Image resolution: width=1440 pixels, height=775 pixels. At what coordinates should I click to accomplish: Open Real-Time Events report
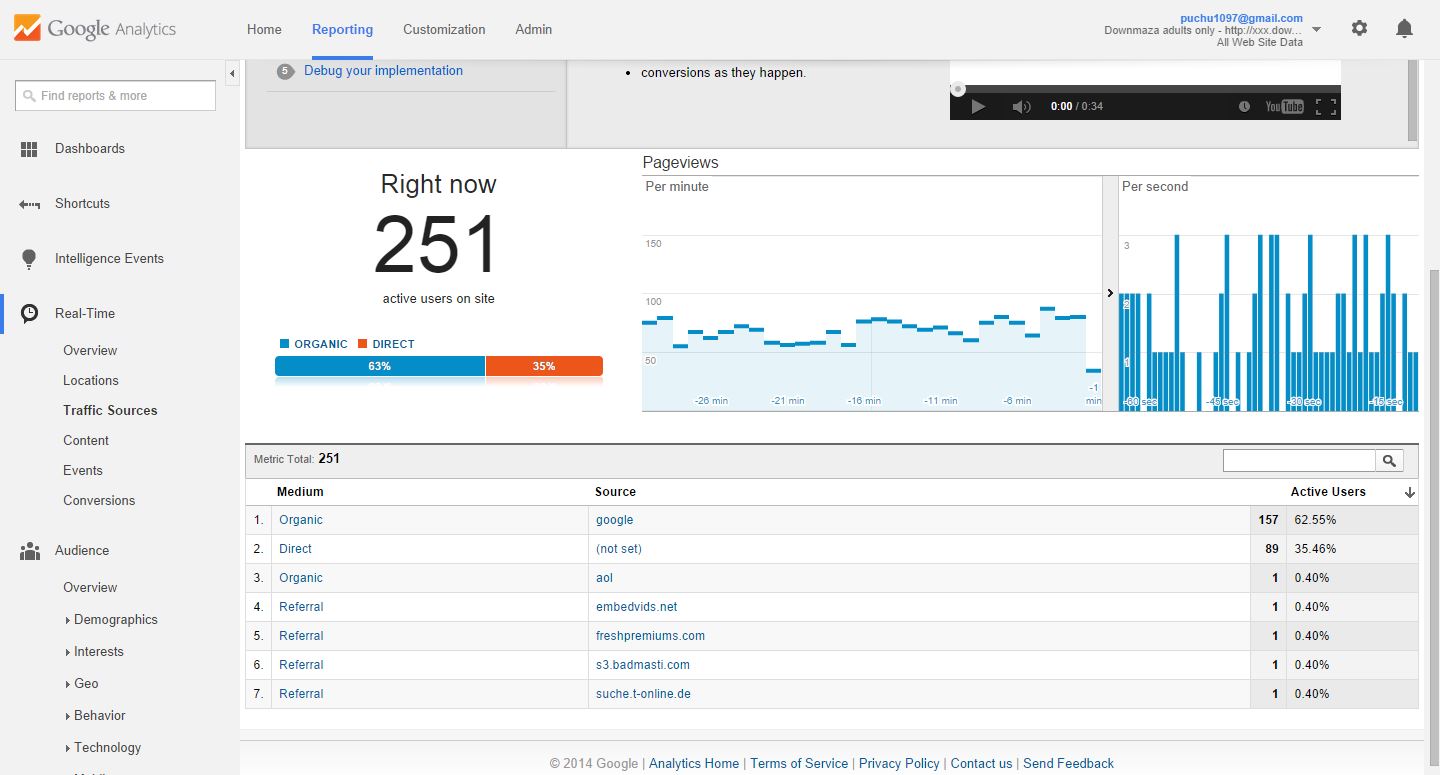click(83, 471)
